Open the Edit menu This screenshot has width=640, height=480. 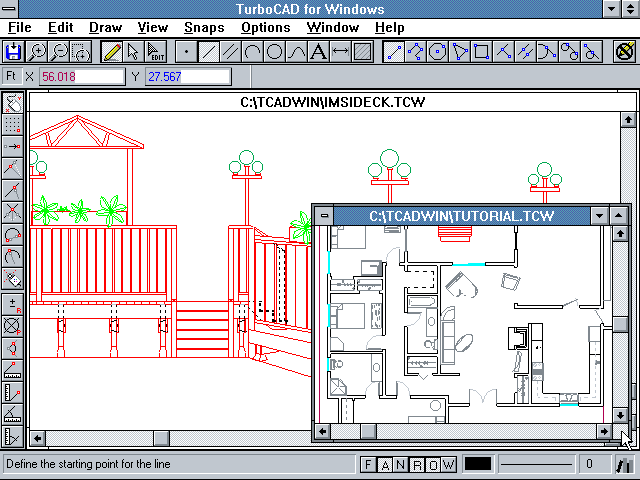pos(60,27)
